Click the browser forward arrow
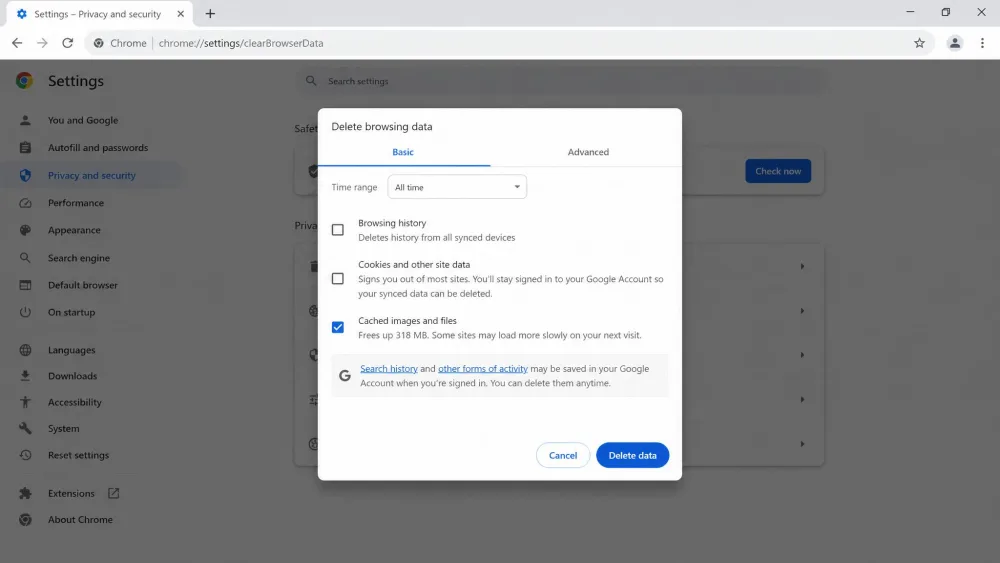Image resolution: width=1000 pixels, height=563 pixels. pyautogui.click(x=42, y=43)
